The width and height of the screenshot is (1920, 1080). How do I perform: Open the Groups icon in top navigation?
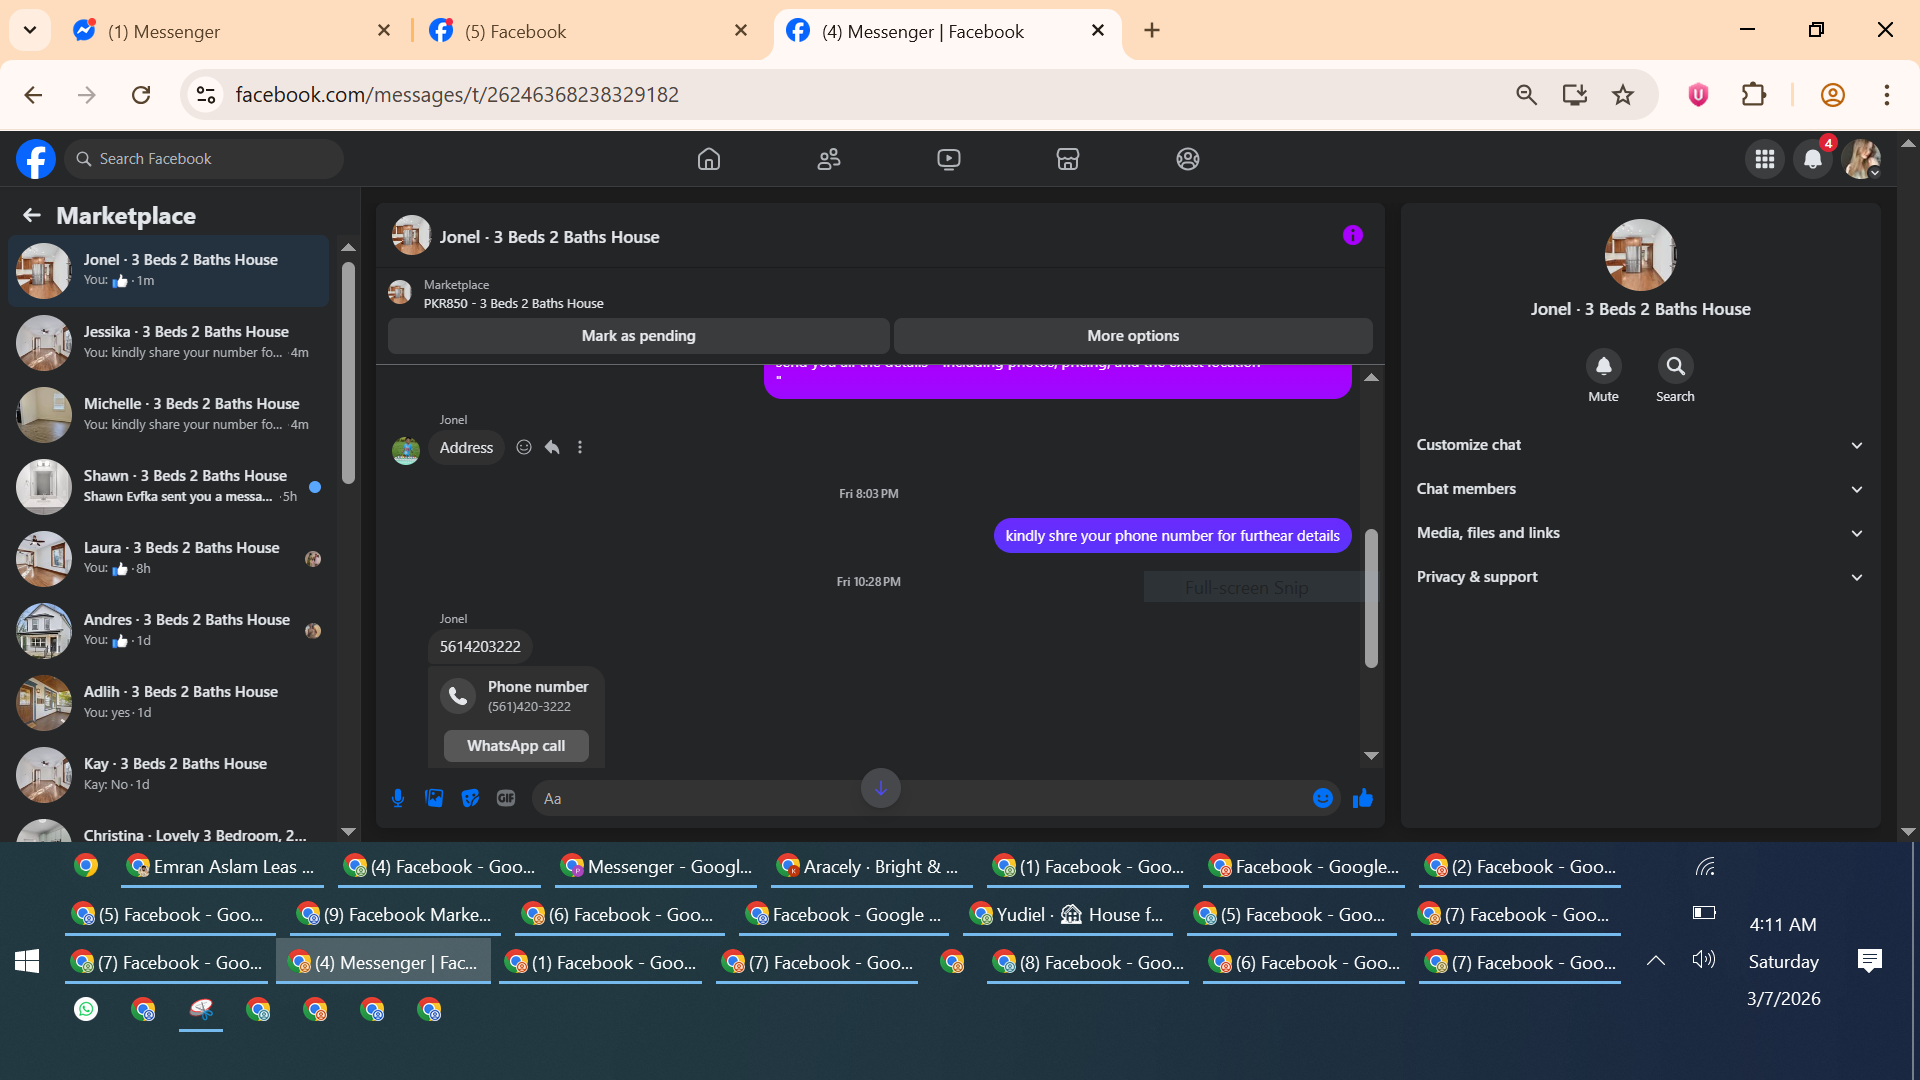click(1188, 159)
